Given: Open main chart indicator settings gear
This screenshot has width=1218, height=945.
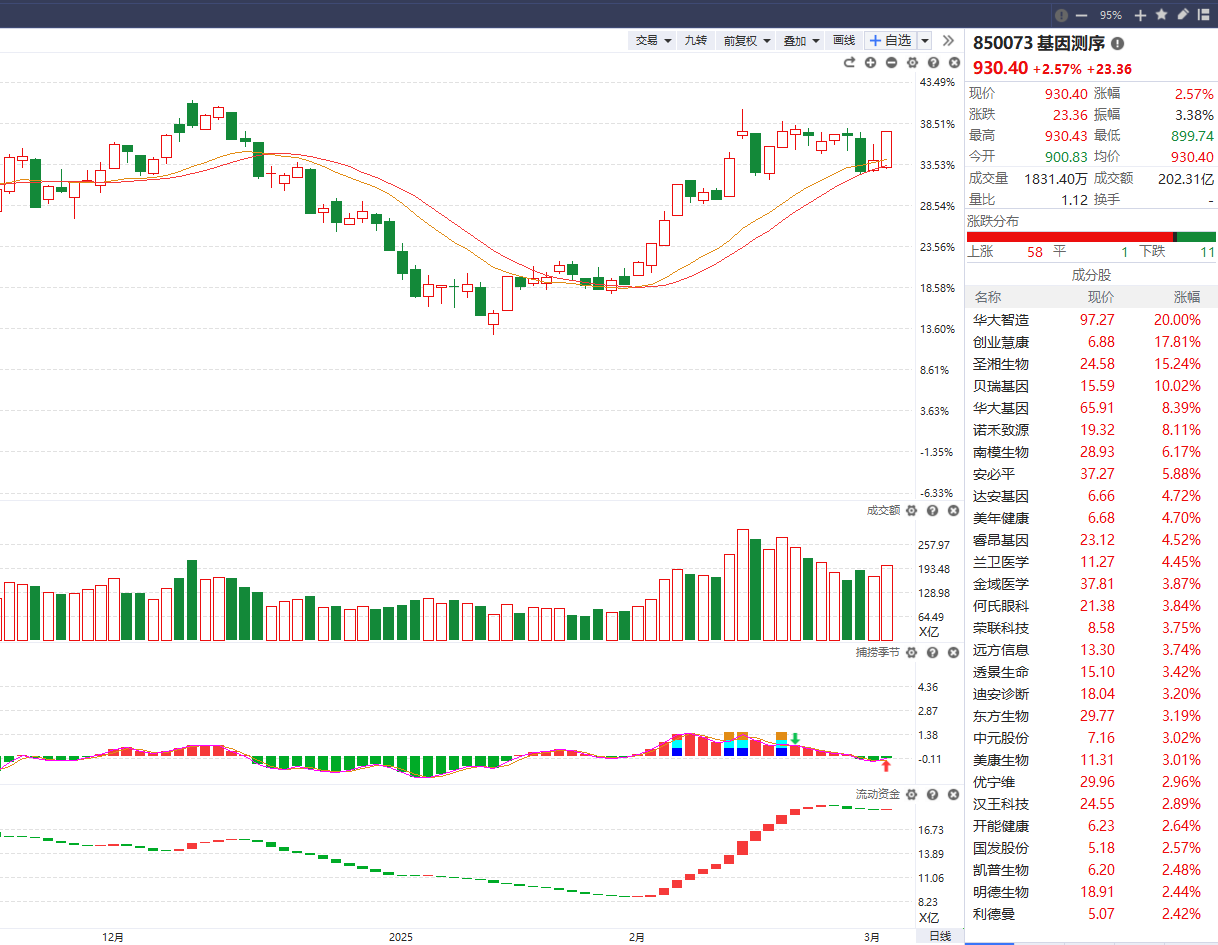Looking at the screenshot, I should pyautogui.click(x=912, y=63).
